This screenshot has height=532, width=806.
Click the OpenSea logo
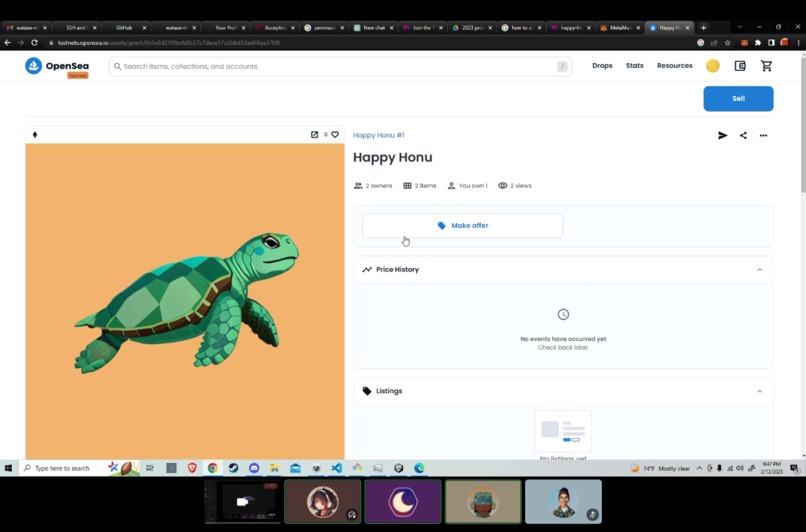57,66
